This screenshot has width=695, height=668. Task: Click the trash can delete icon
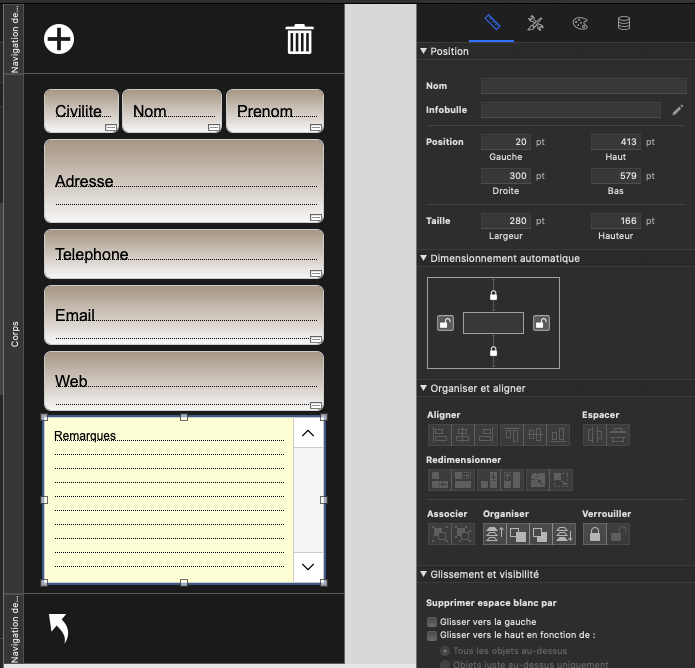[299, 39]
